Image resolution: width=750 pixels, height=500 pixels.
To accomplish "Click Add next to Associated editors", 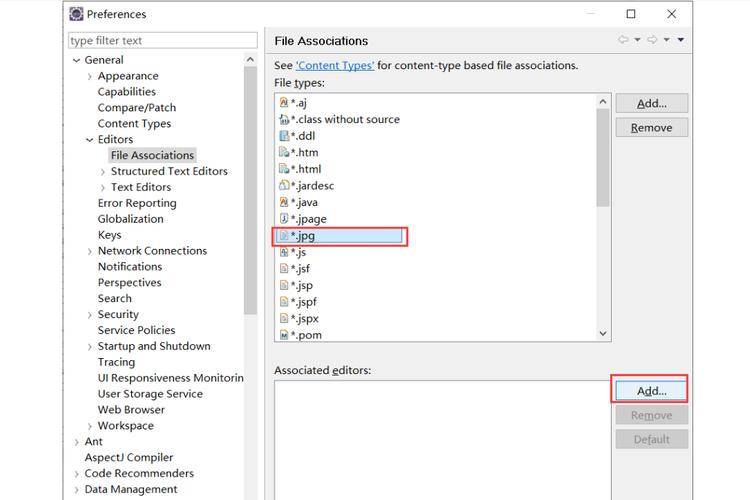I will pyautogui.click(x=651, y=391).
